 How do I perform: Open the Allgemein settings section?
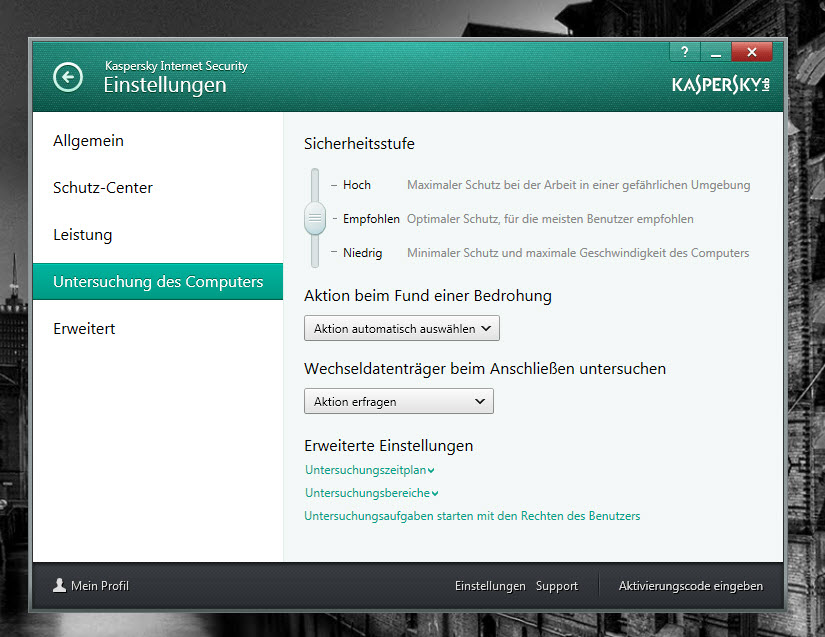coord(88,141)
